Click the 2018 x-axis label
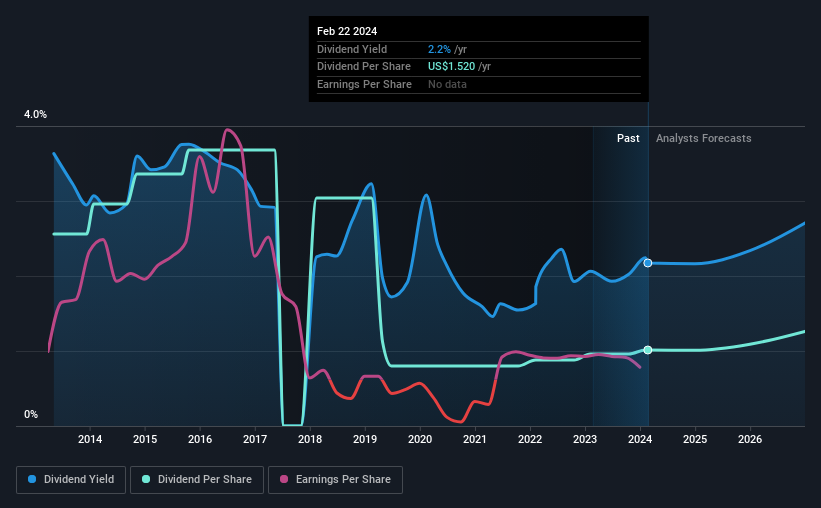 point(310,439)
